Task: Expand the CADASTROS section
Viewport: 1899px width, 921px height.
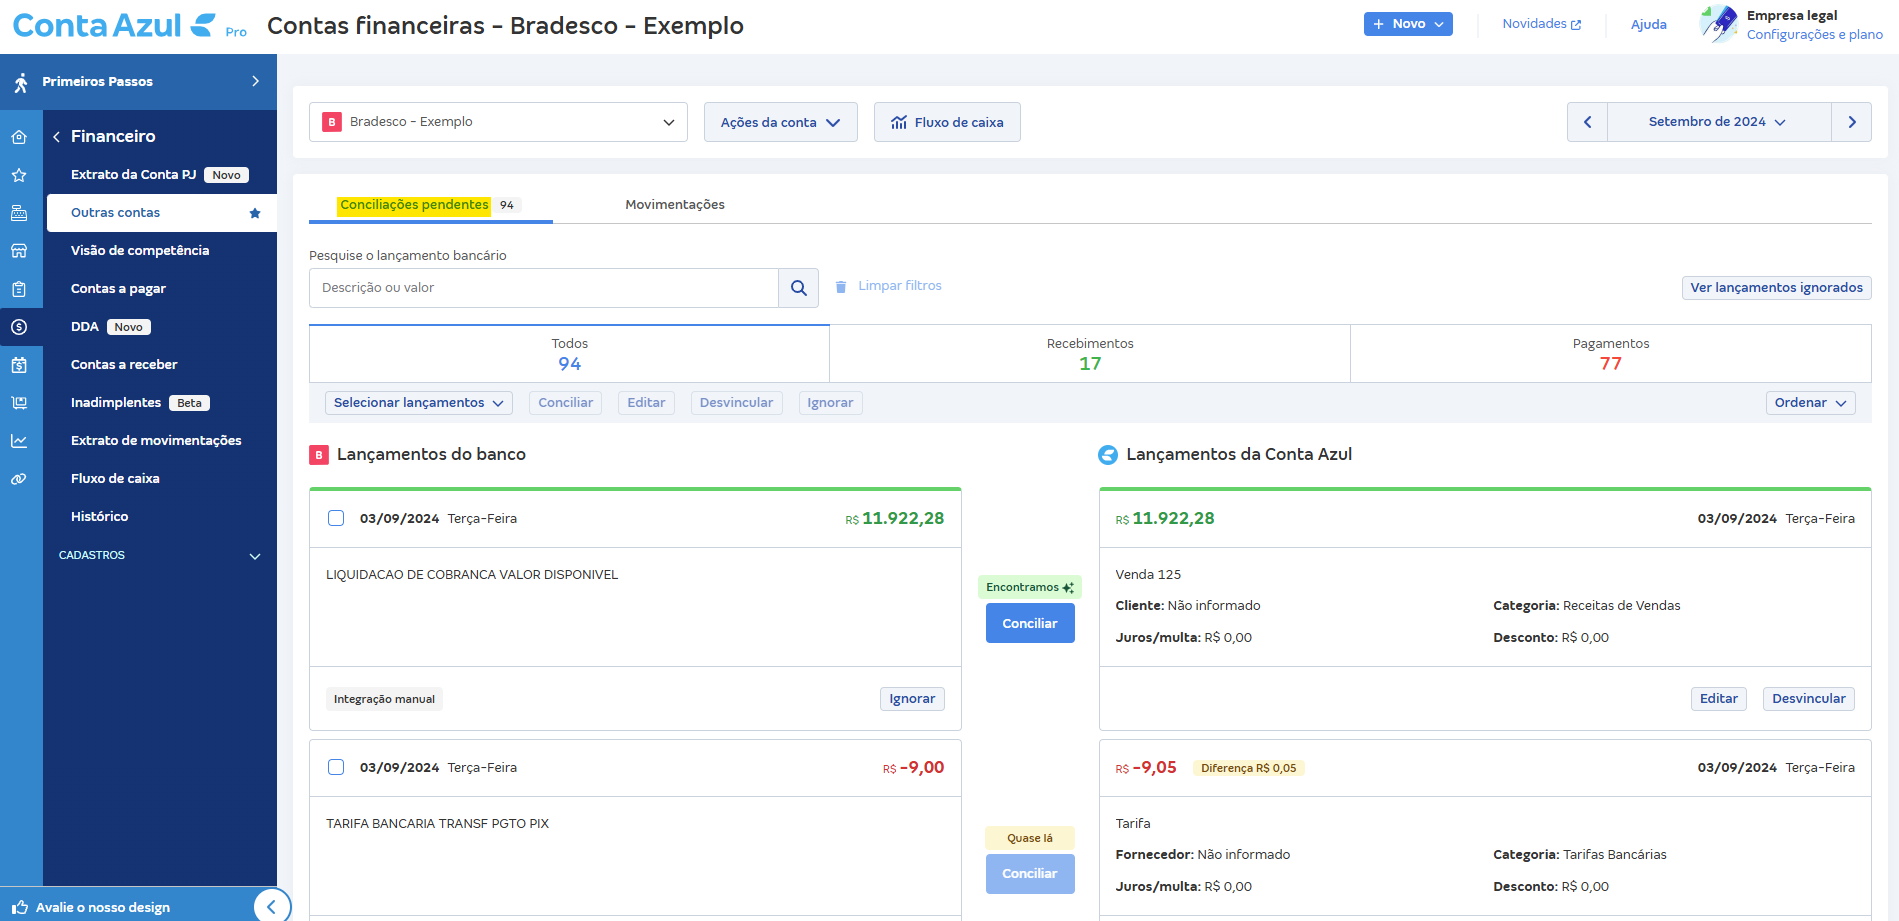Action: (160, 555)
